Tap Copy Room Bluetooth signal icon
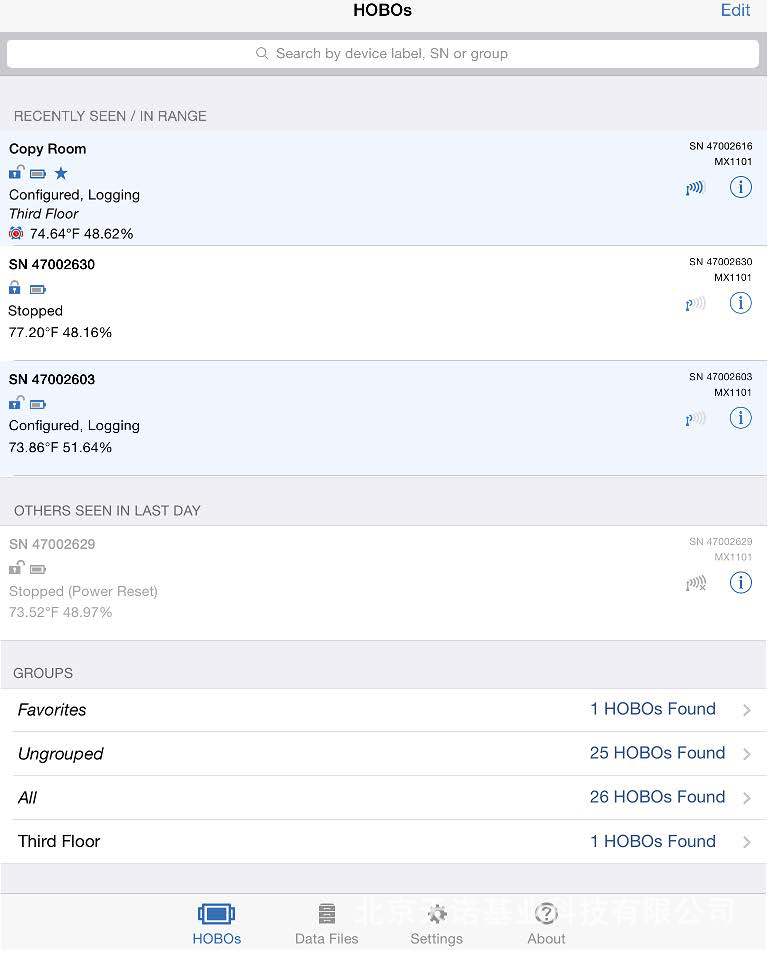This screenshot has width=769, height=954. click(695, 187)
